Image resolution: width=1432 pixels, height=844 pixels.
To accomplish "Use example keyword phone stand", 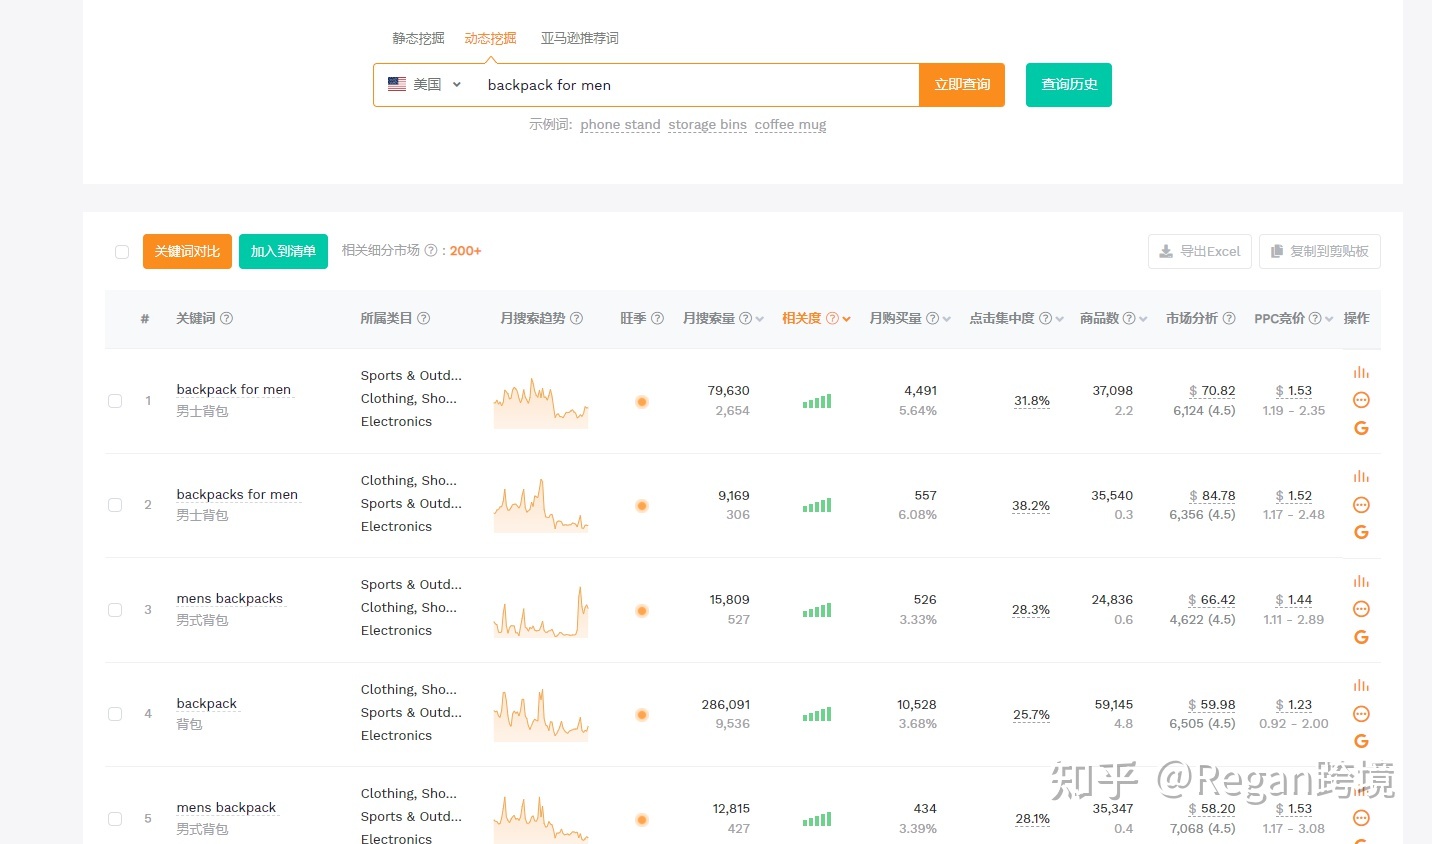I will (620, 125).
